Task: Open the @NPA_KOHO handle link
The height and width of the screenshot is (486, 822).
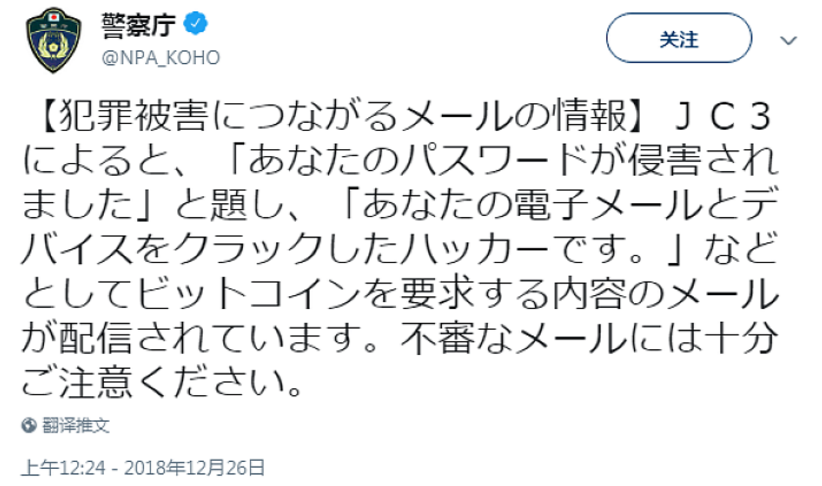Action: point(160,58)
